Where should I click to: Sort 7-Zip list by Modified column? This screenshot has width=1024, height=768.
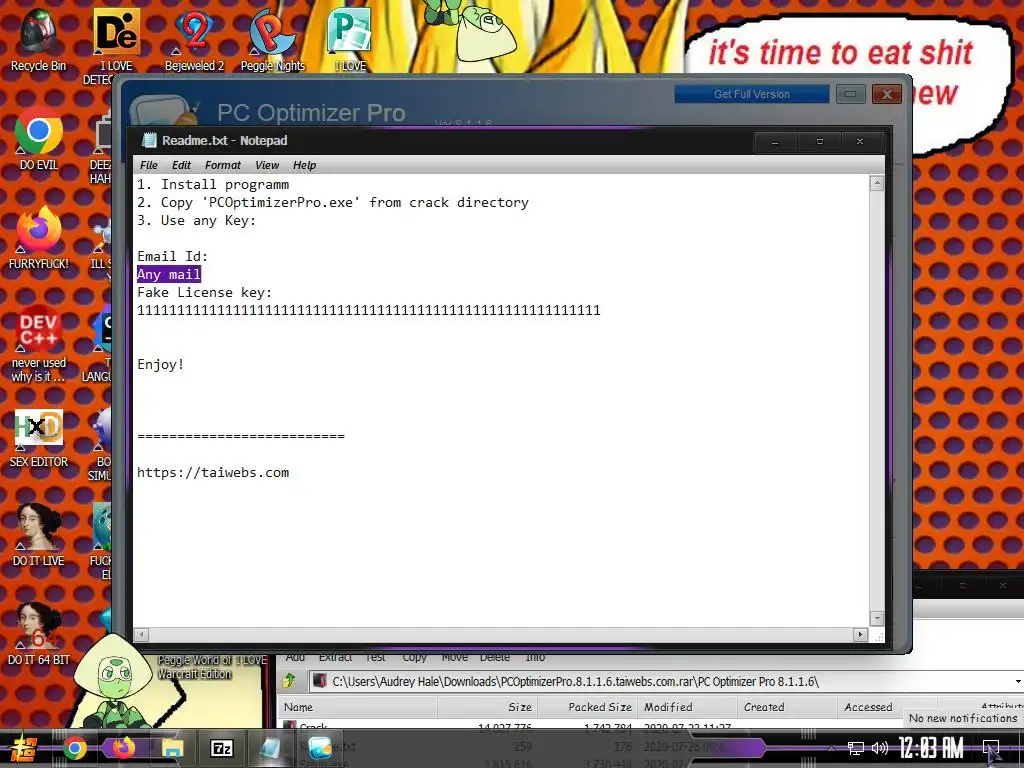coord(688,707)
